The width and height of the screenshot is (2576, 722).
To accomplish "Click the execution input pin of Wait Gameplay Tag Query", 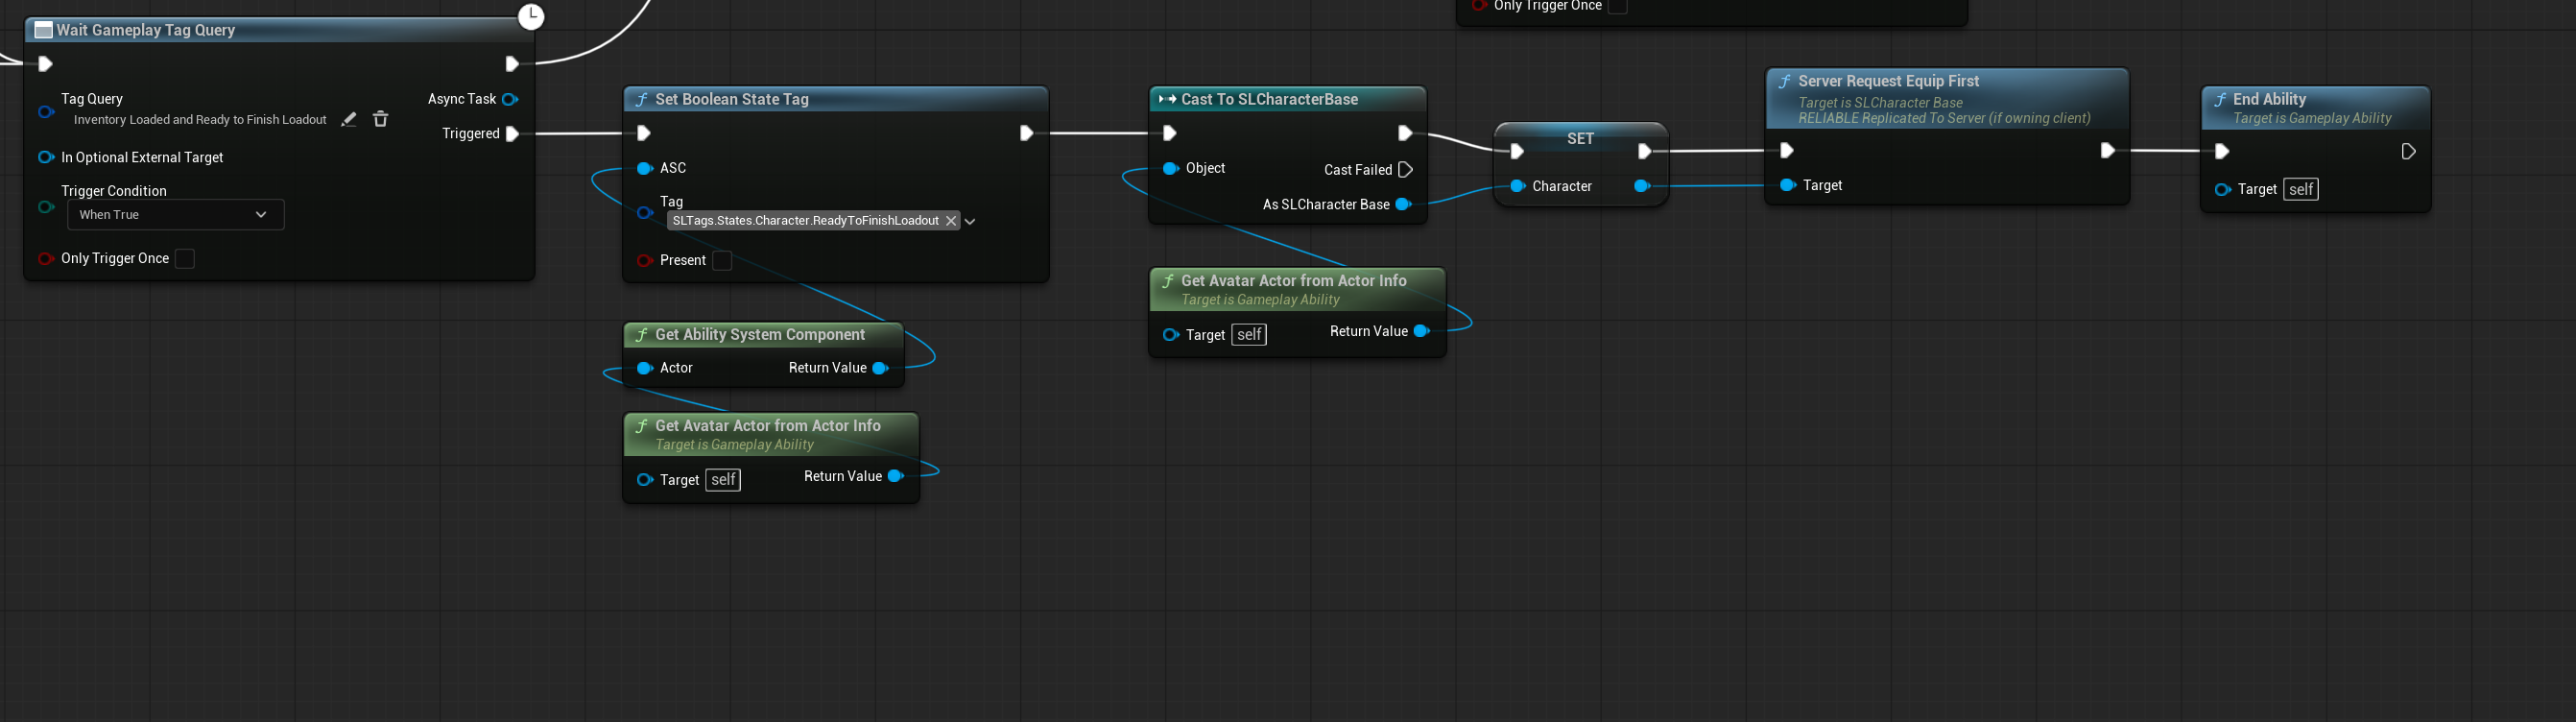I will 45,64.
